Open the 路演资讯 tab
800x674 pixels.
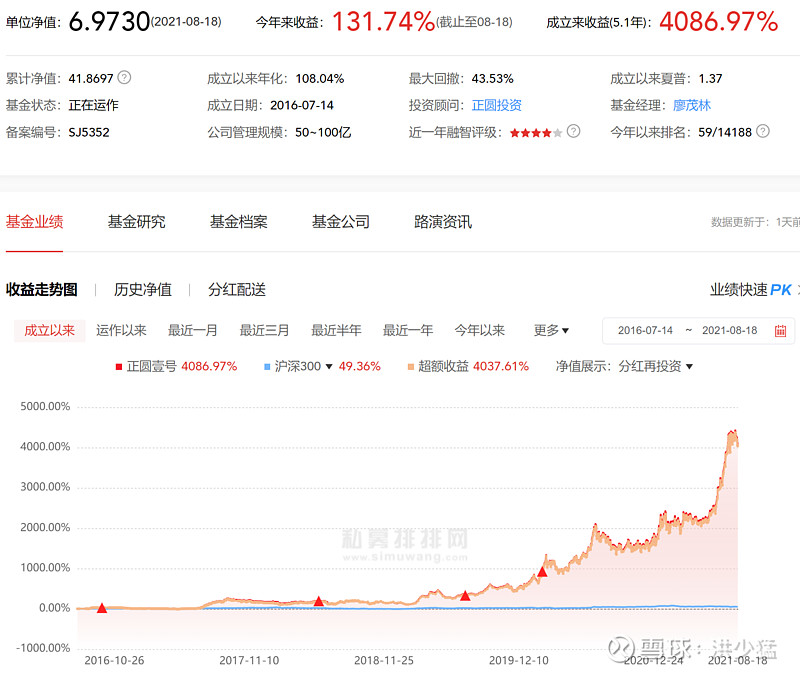tap(443, 222)
